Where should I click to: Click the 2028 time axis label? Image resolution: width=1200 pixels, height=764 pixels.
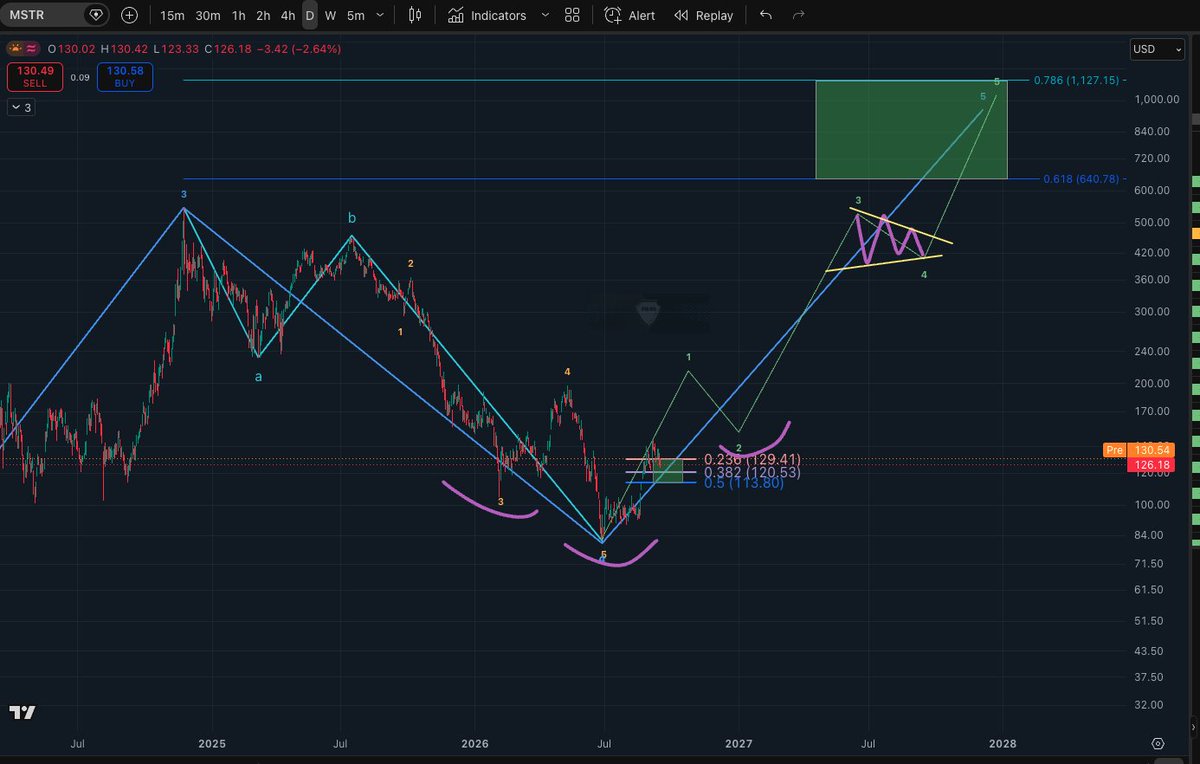pyautogui.click(x=1003, y=743)
